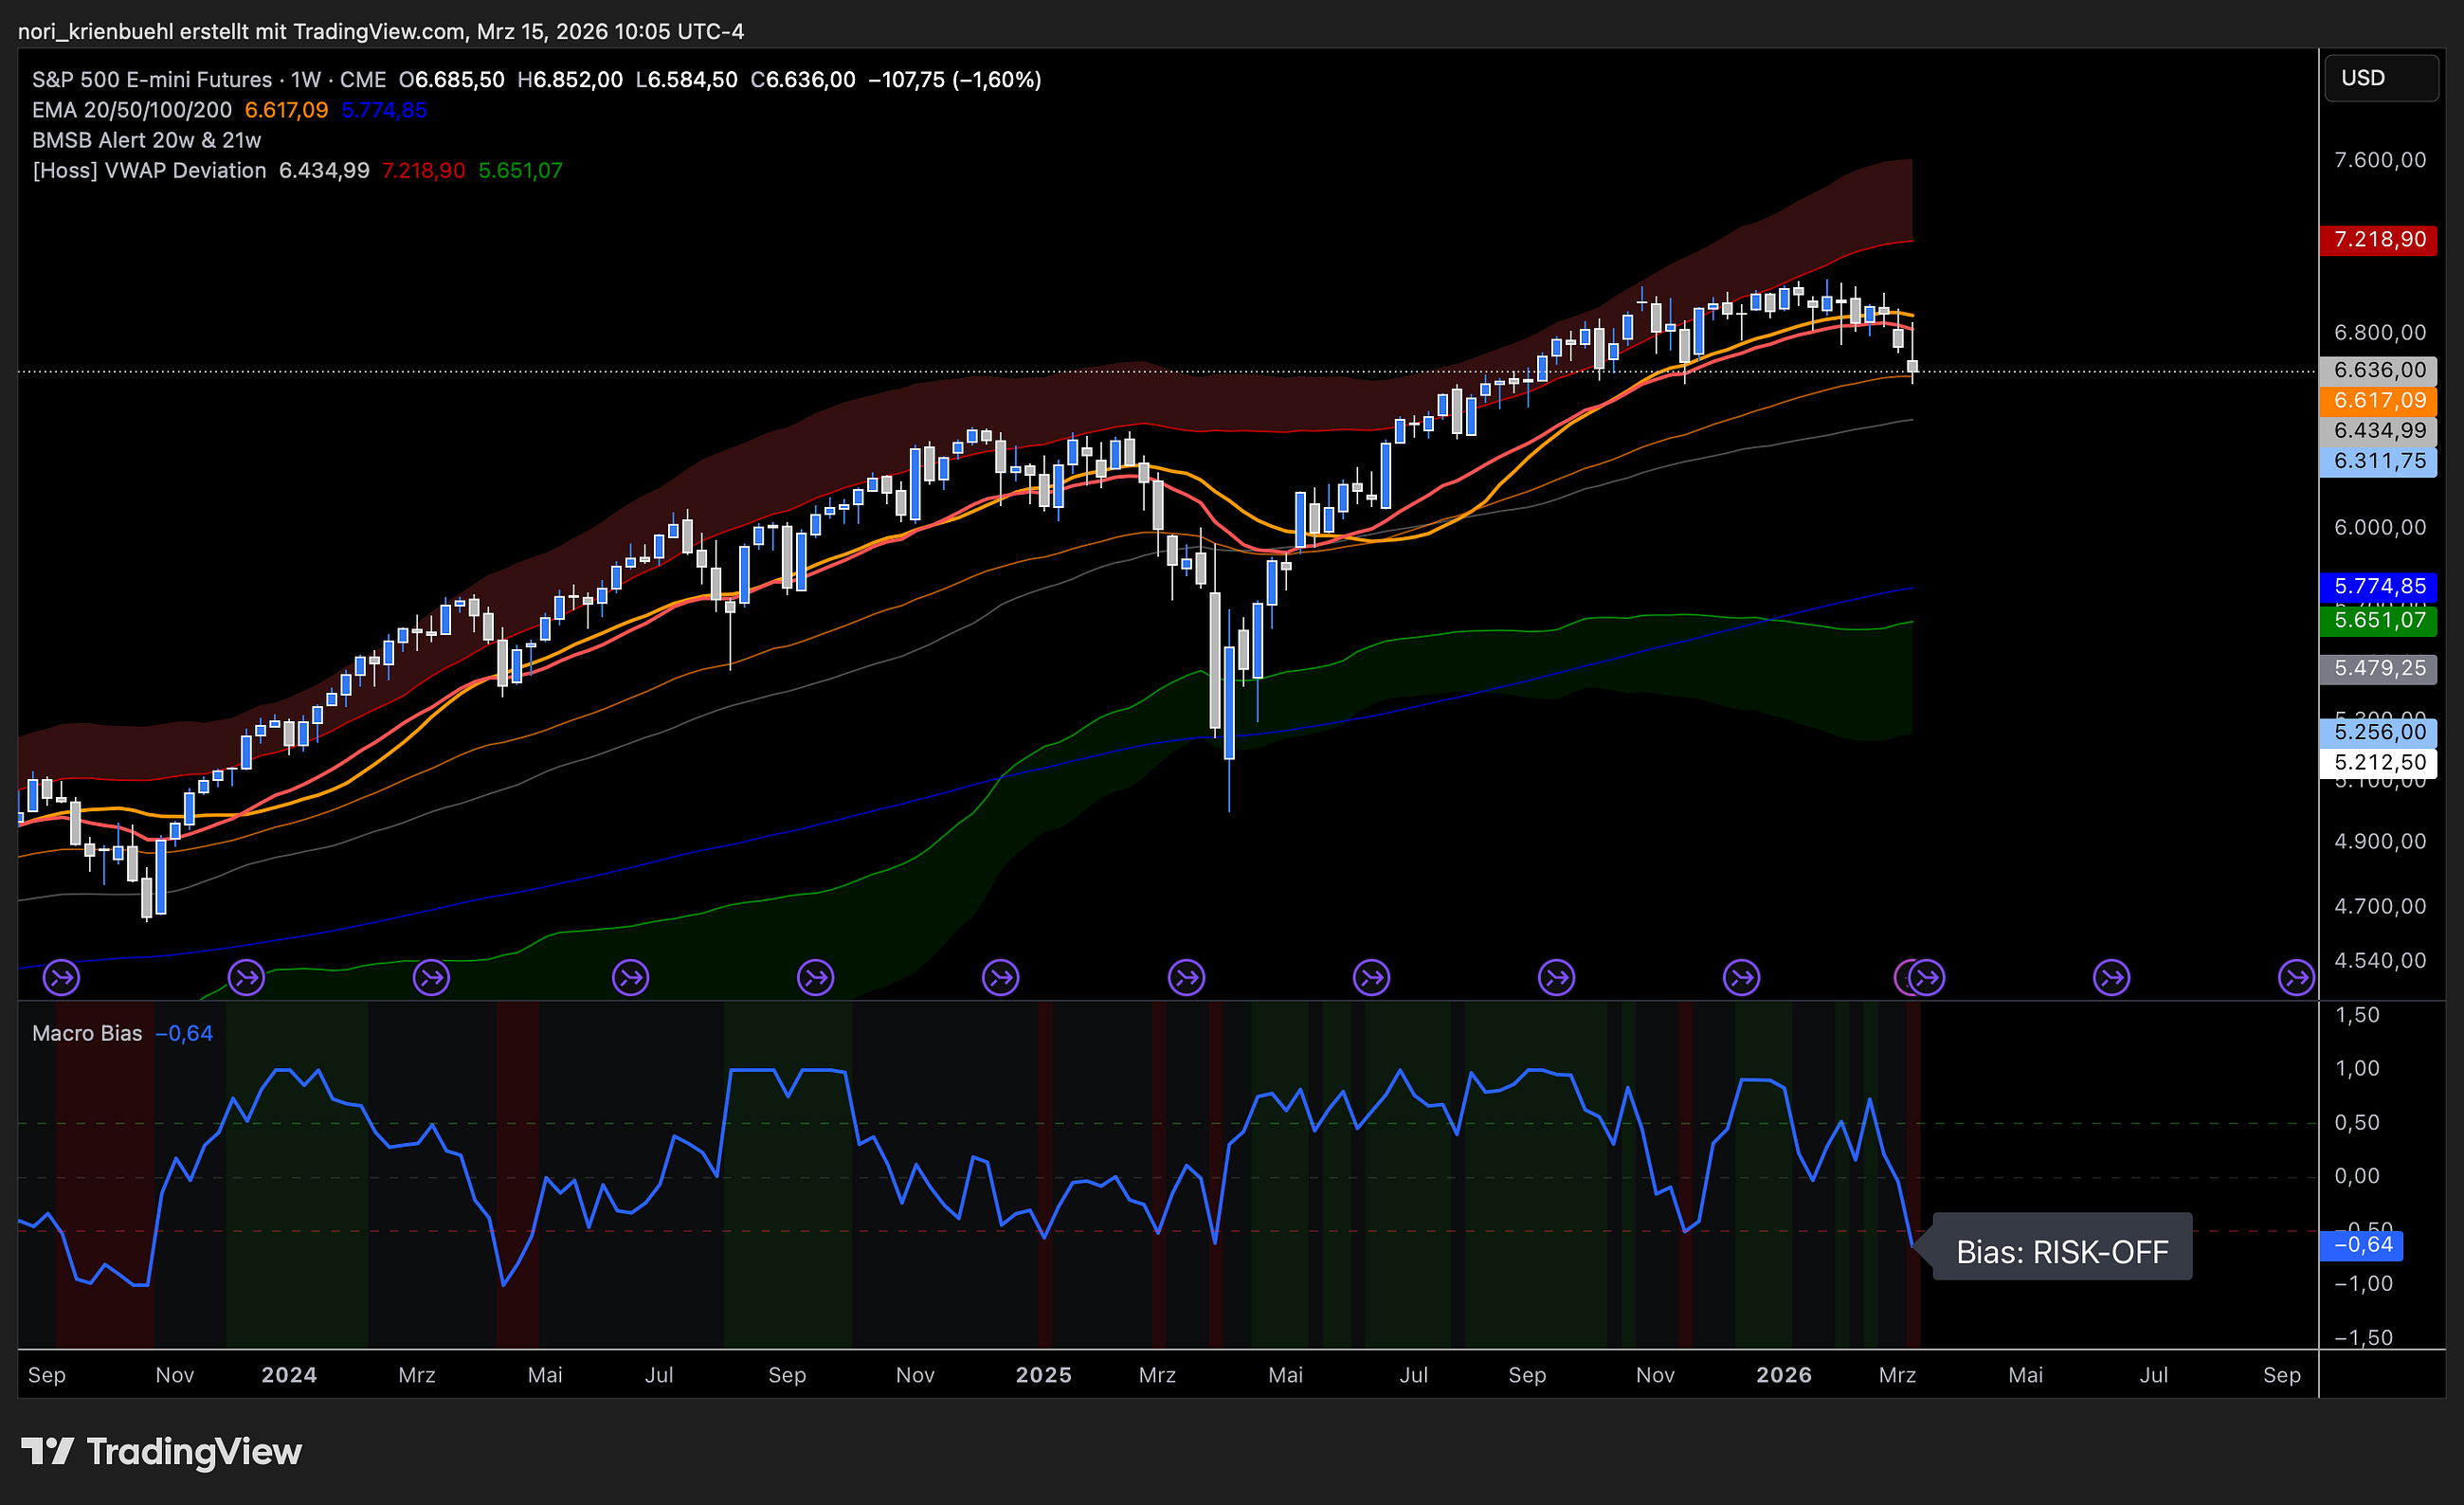Click the gray 5.479,25 price label
Image resolution: width=2464 pixels, height=1505 pixels.
tap(2378, 668)
